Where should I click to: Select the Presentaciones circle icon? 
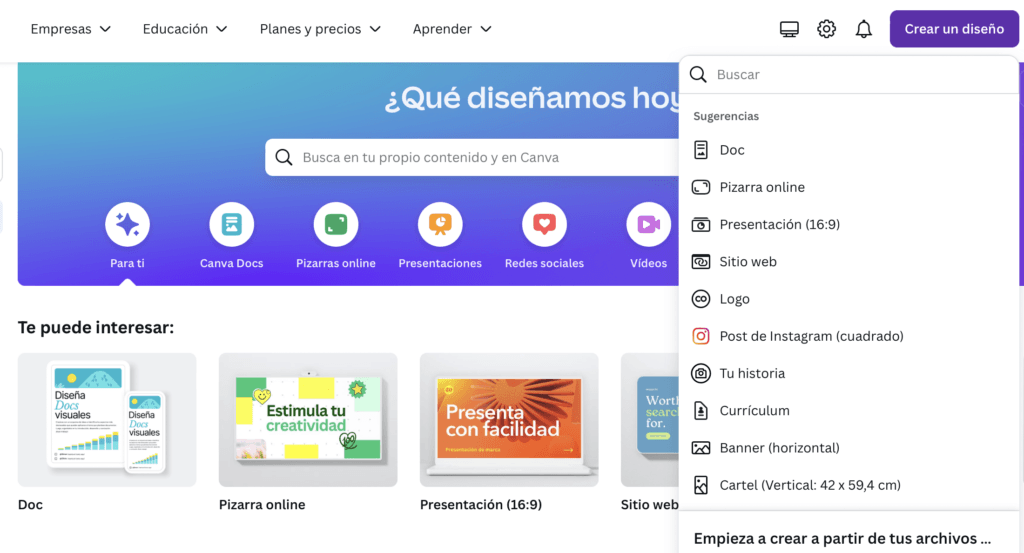[440, 225]
